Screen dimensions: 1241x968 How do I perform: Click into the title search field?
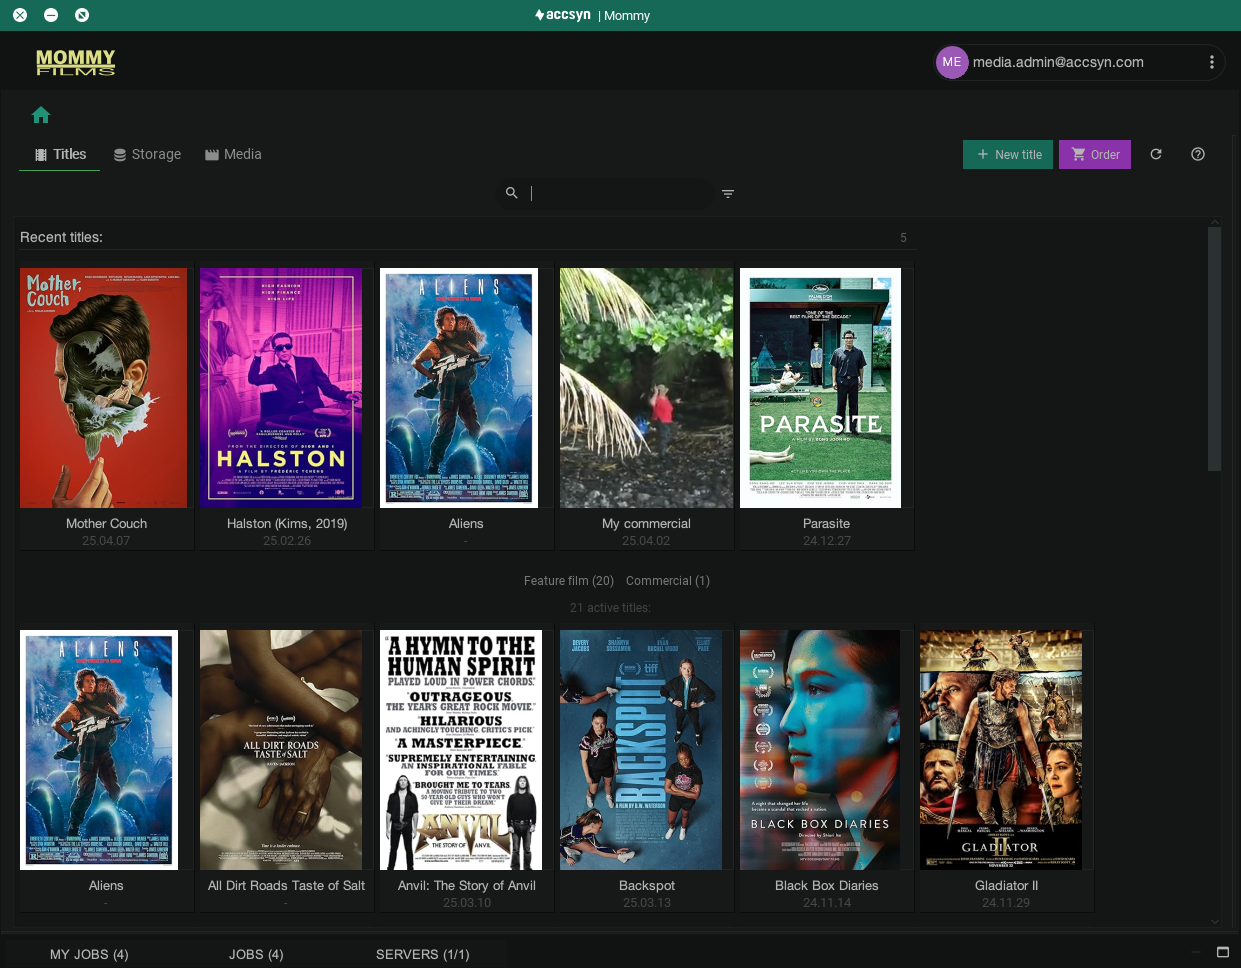(622, 193)
